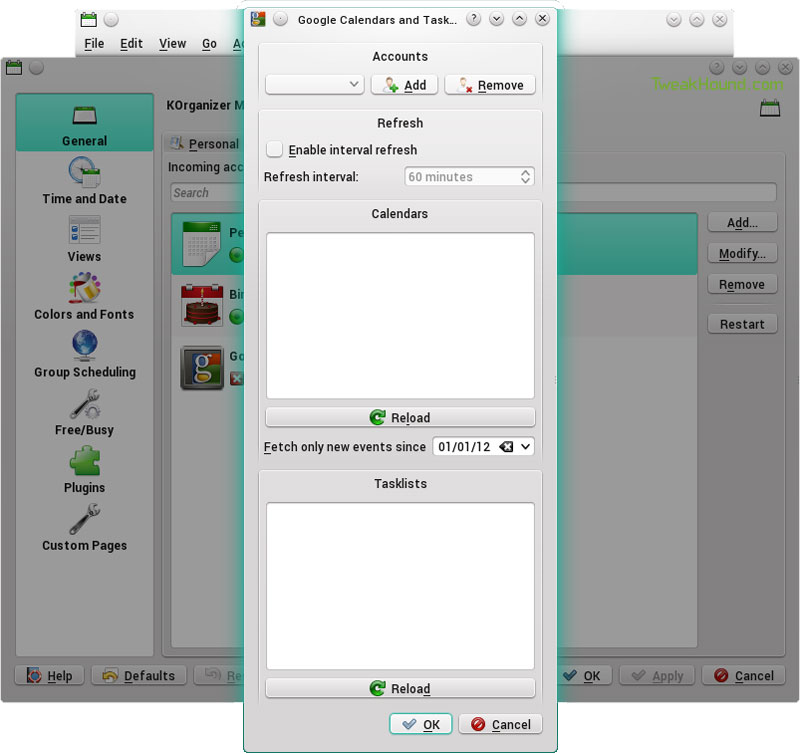
Task: Click into the Calendars list box
Action: pyautogui.click(x=401, y=316)
